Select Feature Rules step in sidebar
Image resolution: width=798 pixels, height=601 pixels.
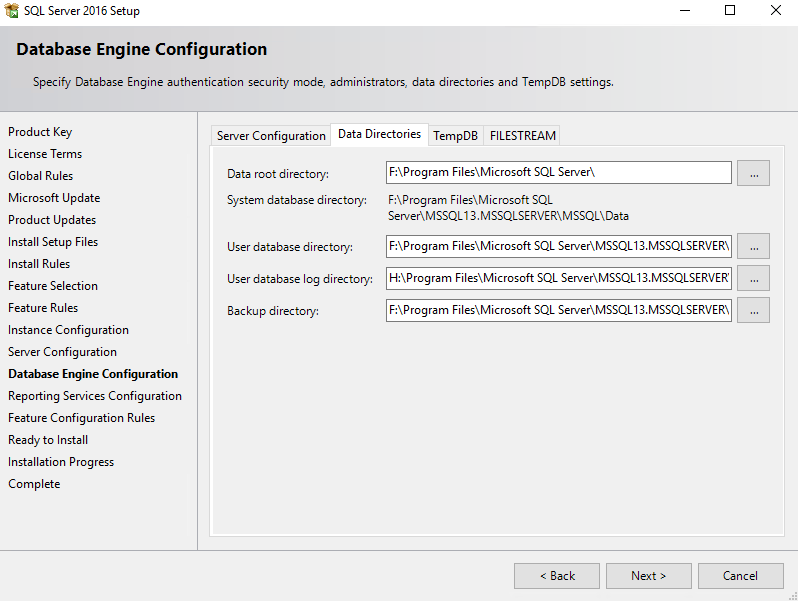click(43, 308)
